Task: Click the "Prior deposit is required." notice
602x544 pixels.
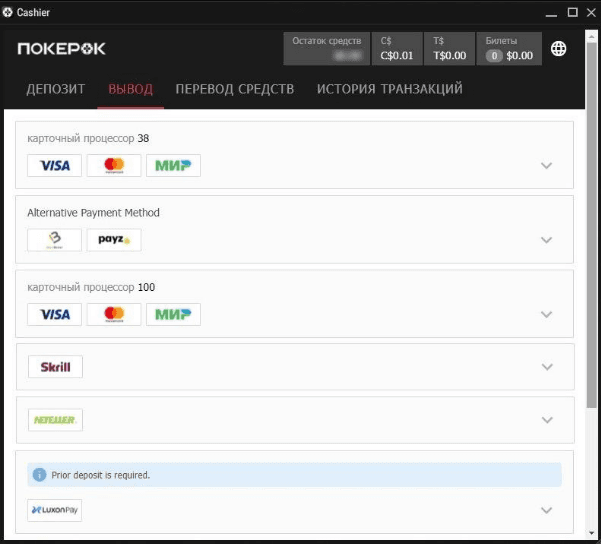Action: 294,475
